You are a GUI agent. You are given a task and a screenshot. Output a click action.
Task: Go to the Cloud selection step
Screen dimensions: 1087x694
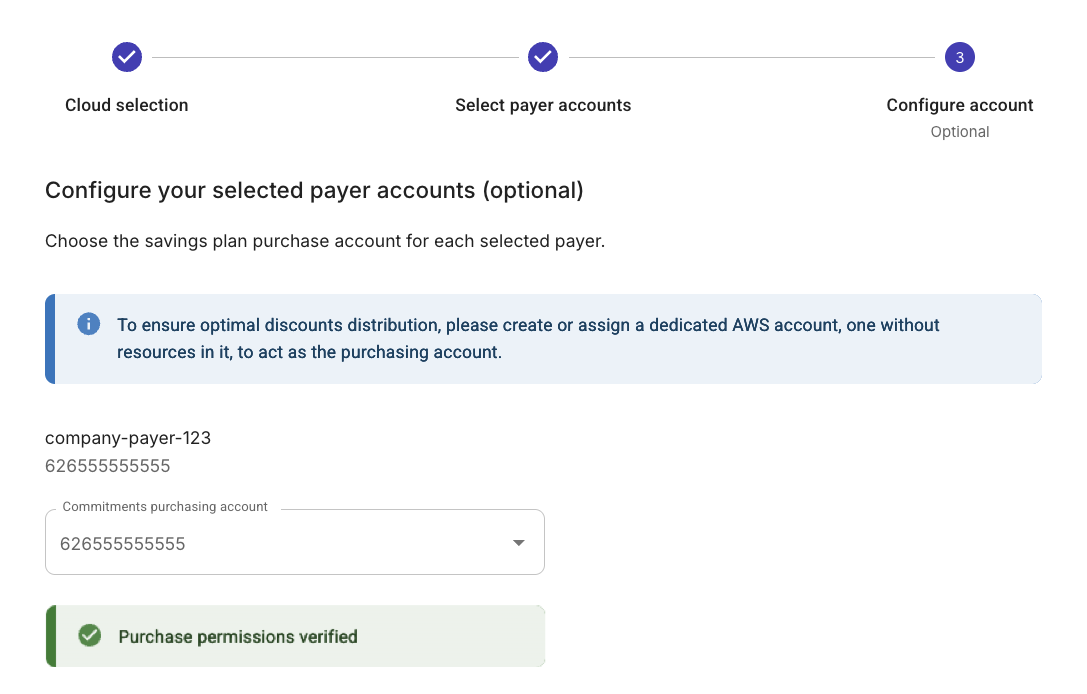pos(126,104)
